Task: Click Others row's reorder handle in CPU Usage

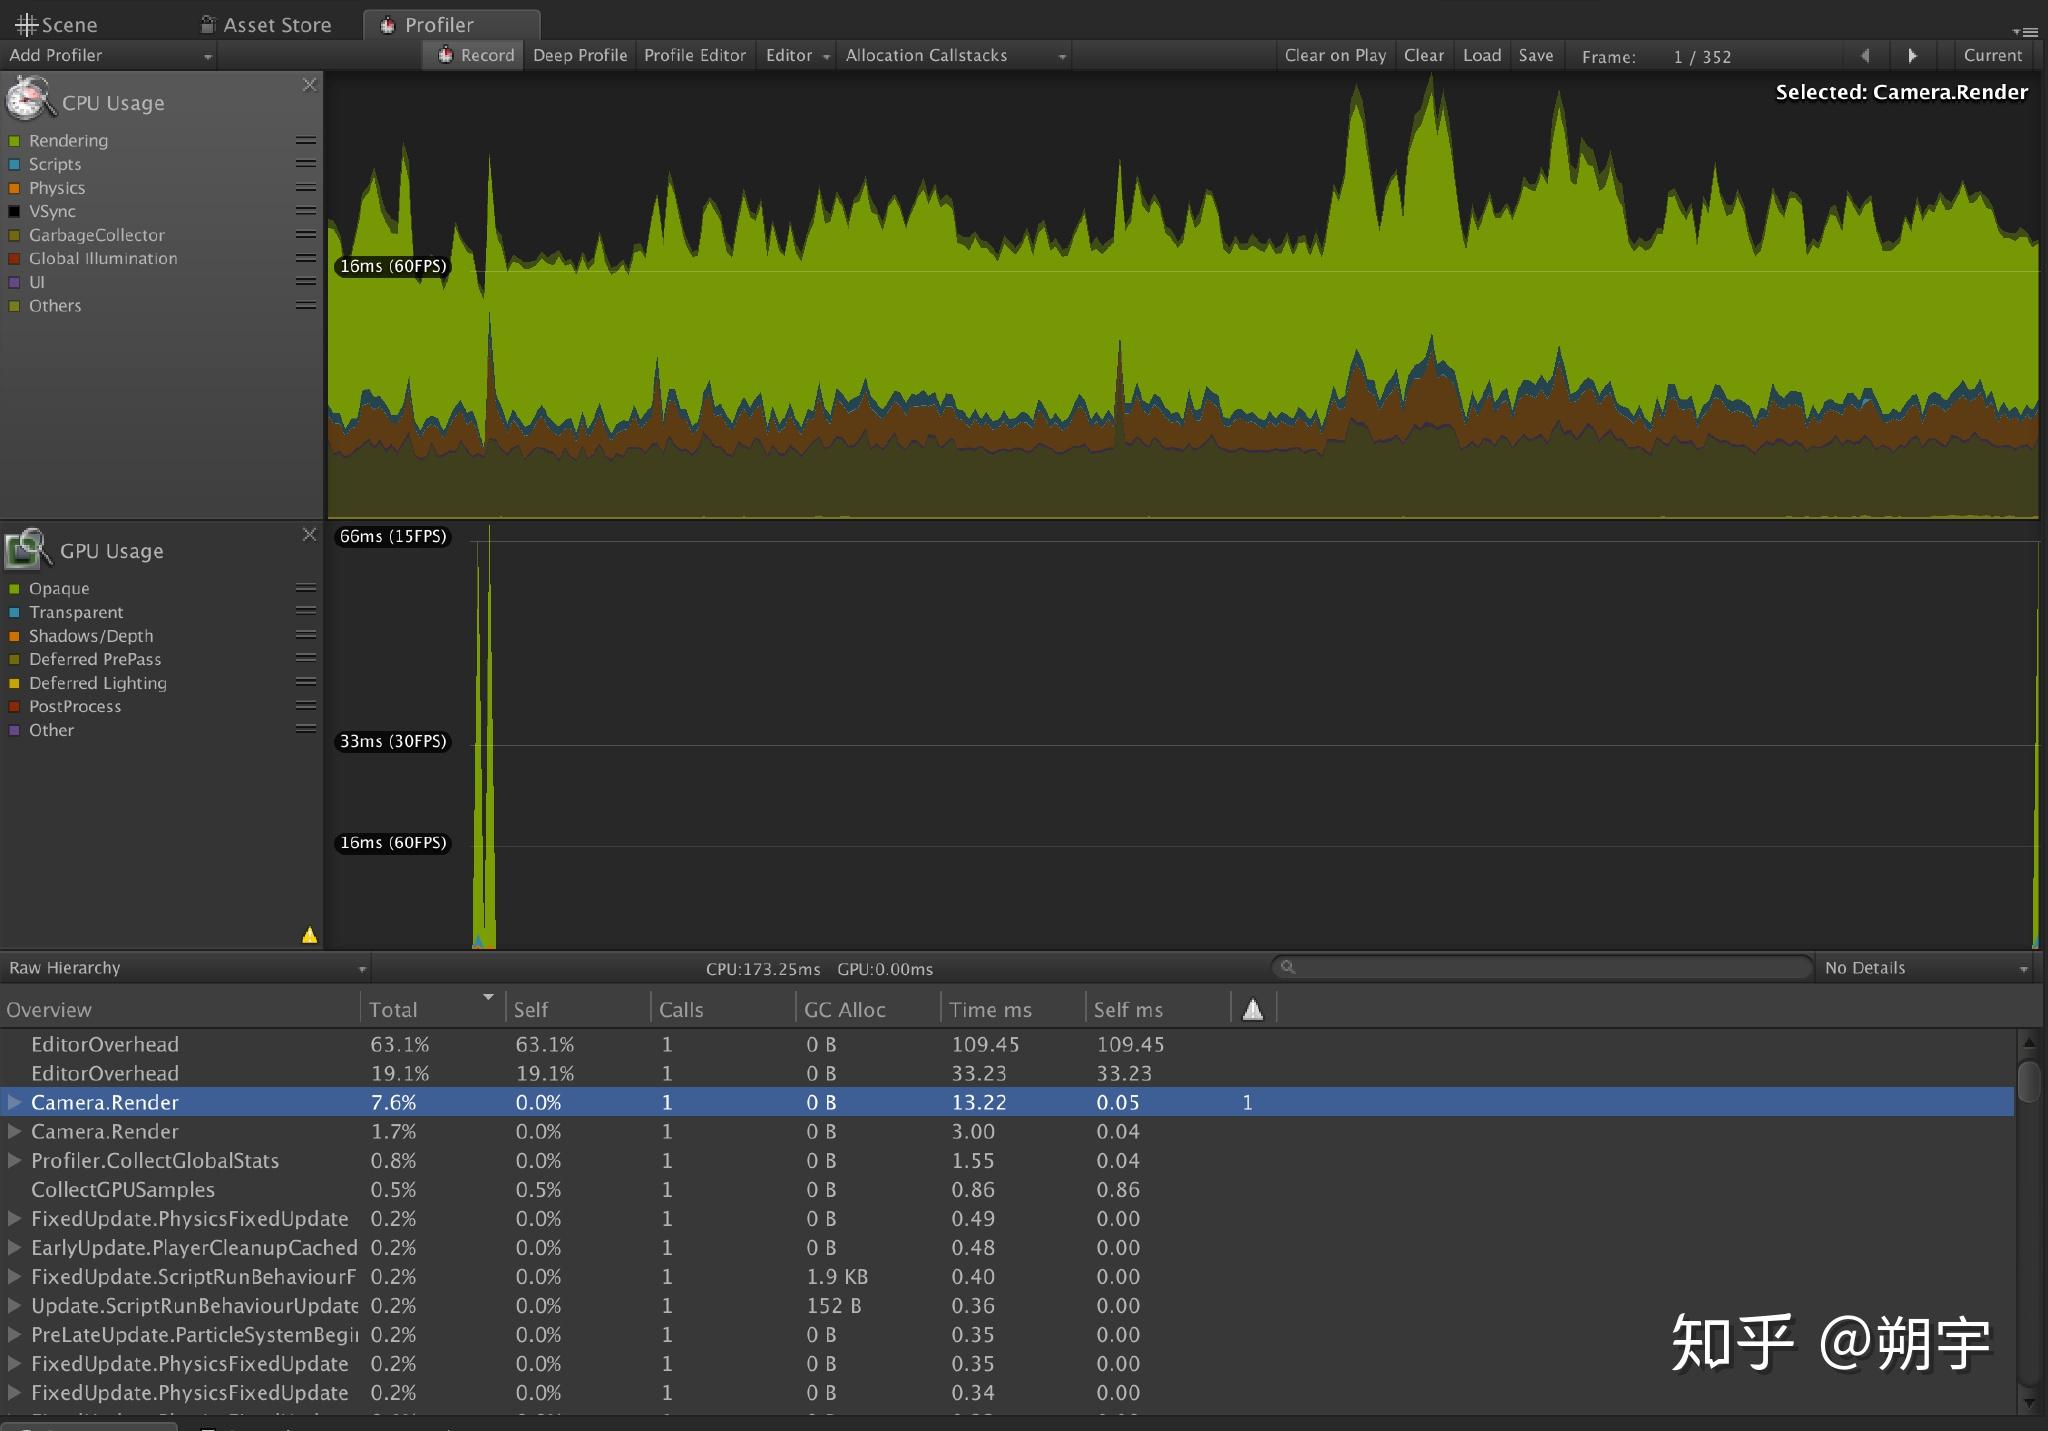Action: tap(306, 306)
